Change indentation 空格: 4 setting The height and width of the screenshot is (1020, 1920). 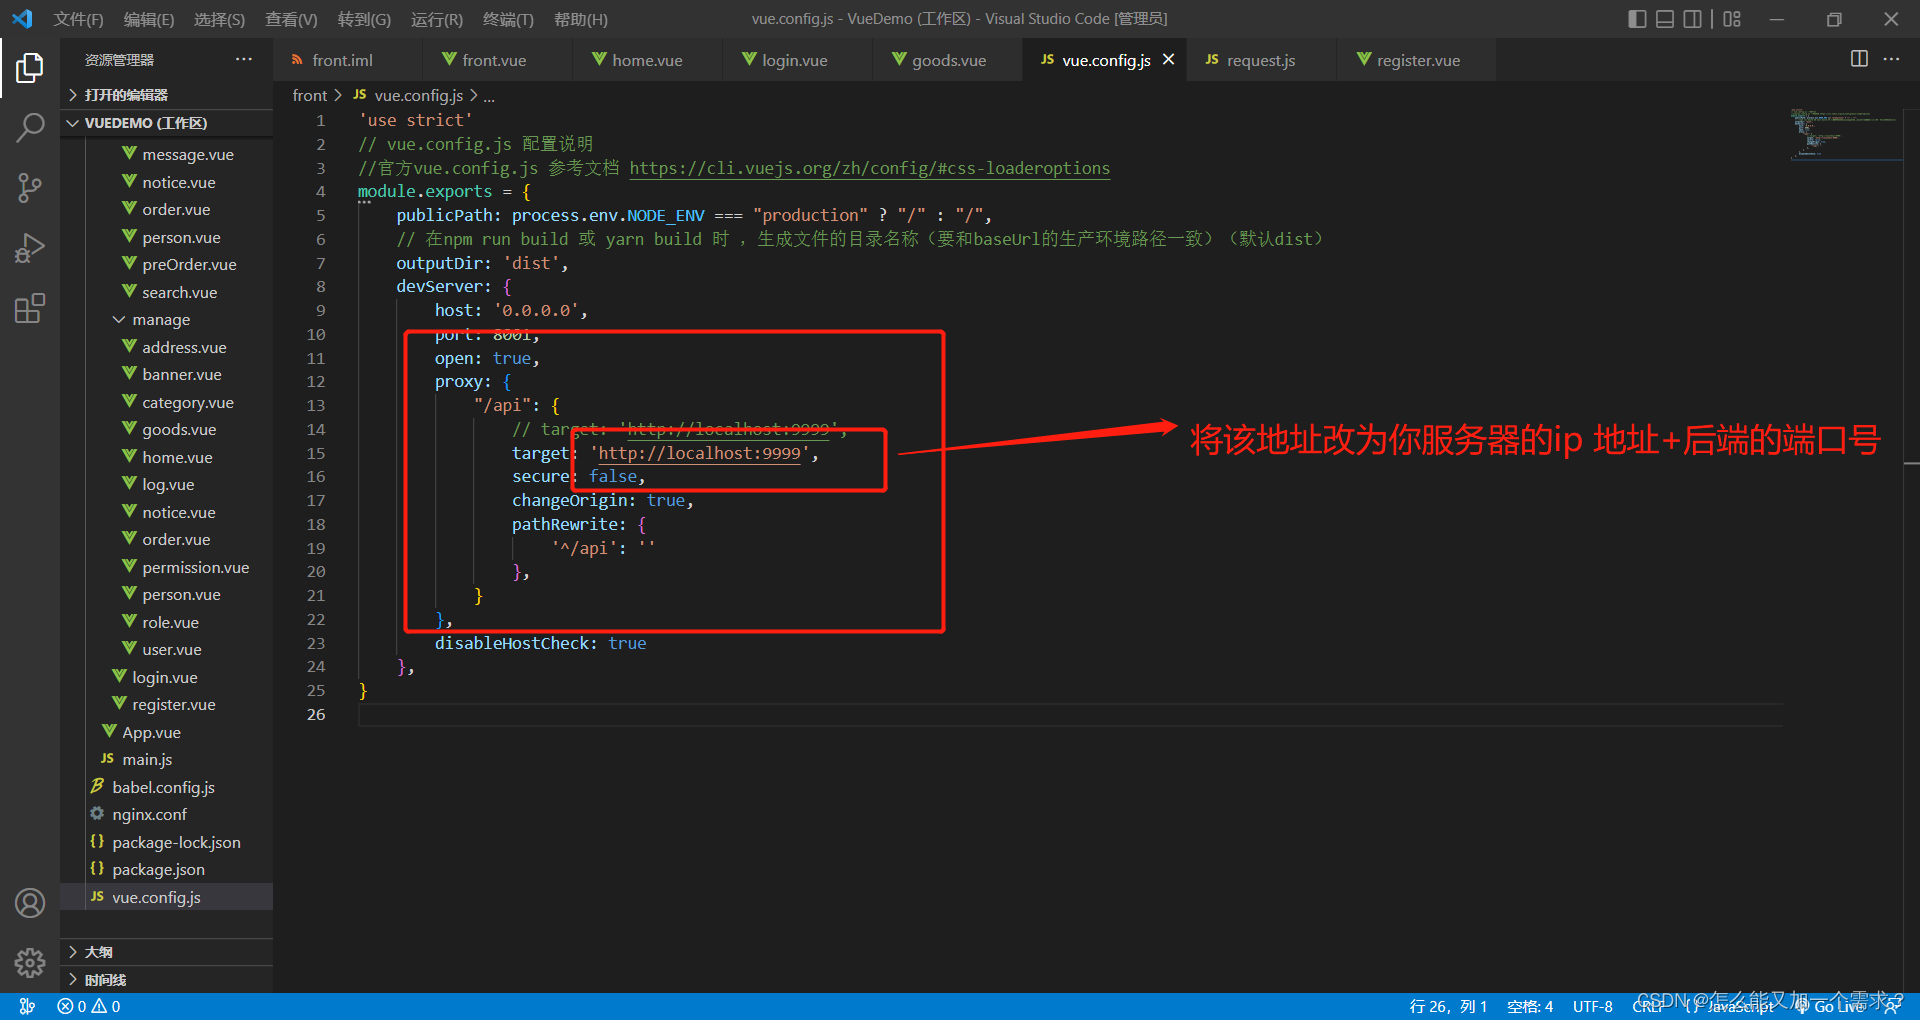[1530, 1006]
